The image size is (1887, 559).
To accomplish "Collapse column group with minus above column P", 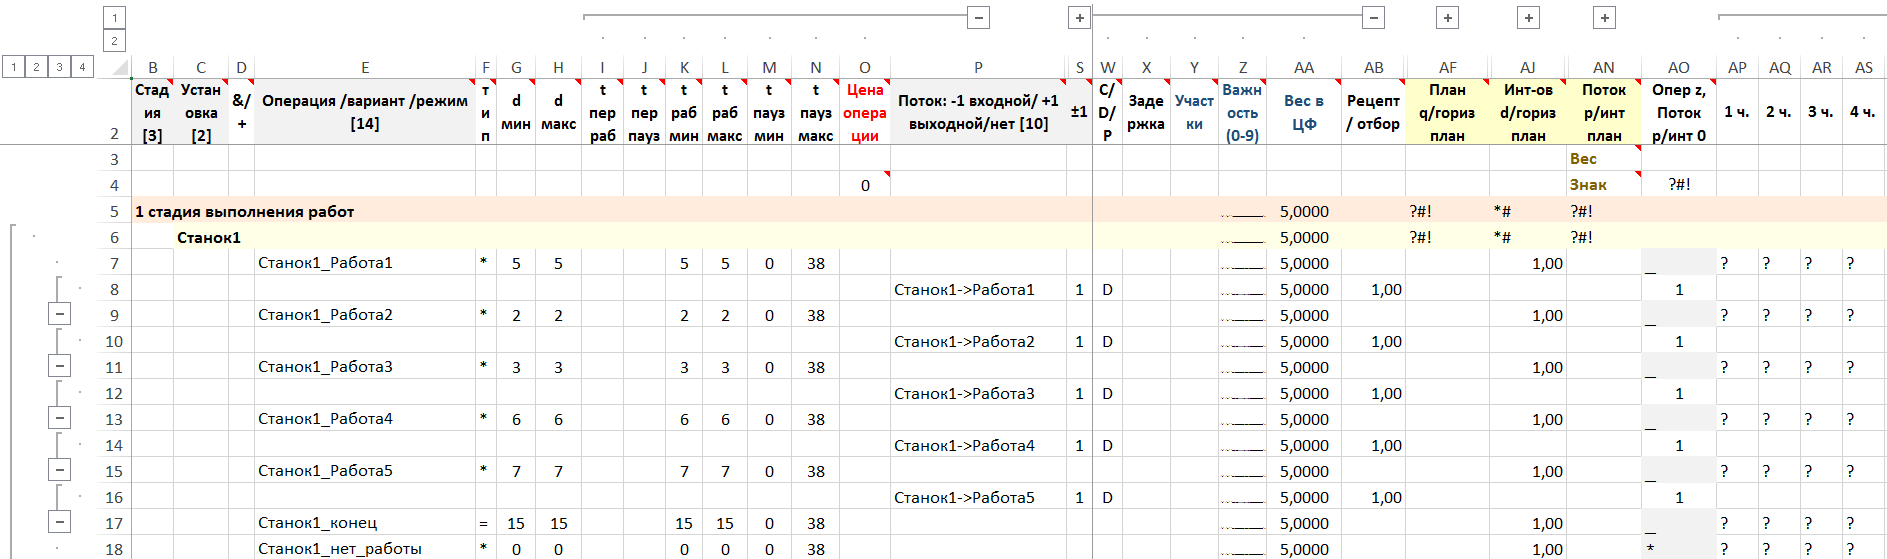I will point(979,18).
